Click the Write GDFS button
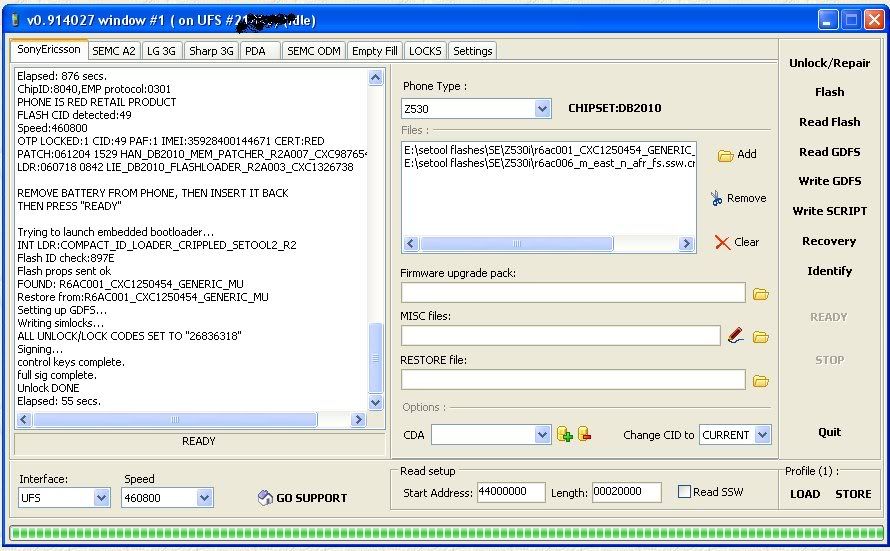The height and width of the screenshot is (551, 890). click(x=829, y=181)
